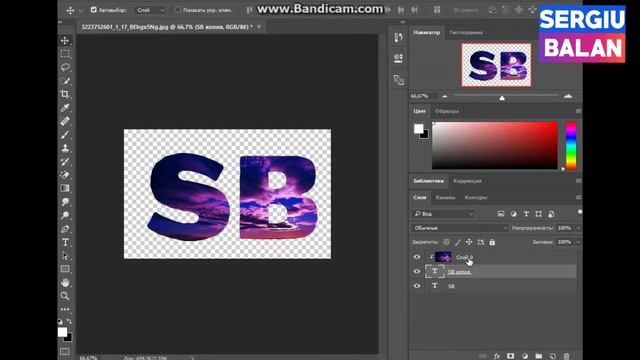Open the History panel icon in the dock
This screenshot has height=360, width=640.
click(398, 38)
